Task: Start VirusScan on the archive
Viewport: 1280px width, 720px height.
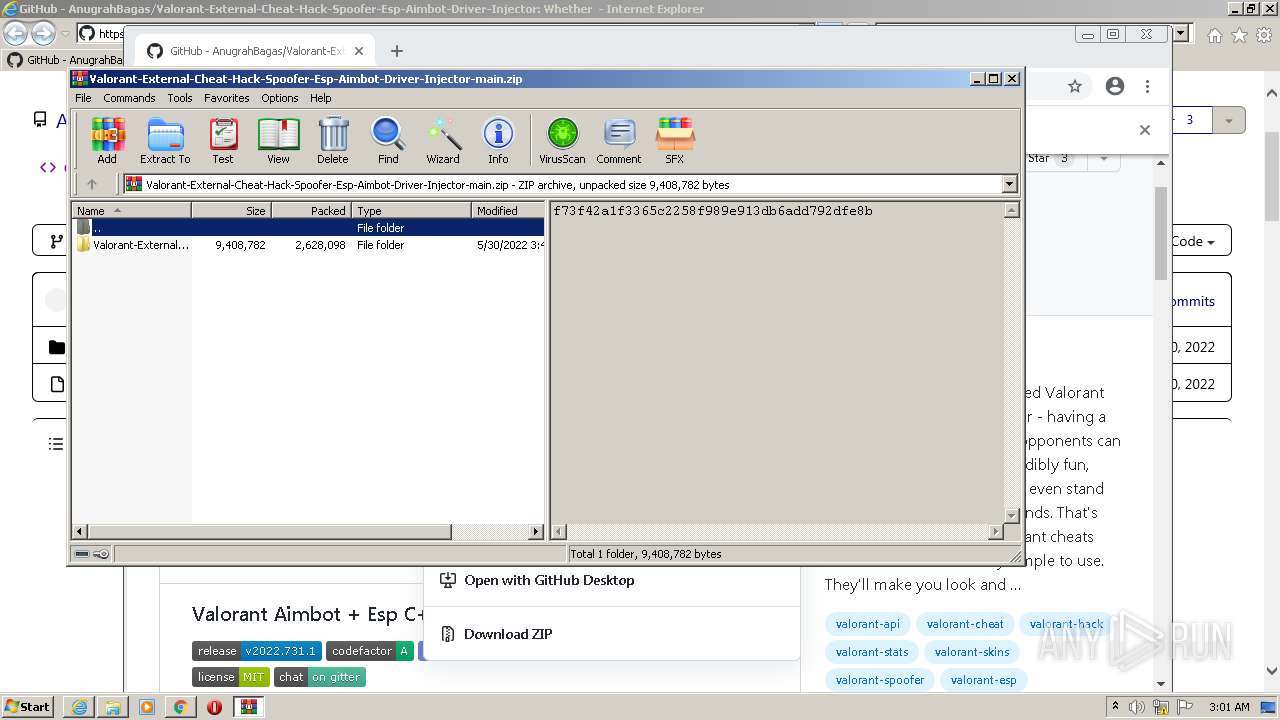Action: (562, 140)
